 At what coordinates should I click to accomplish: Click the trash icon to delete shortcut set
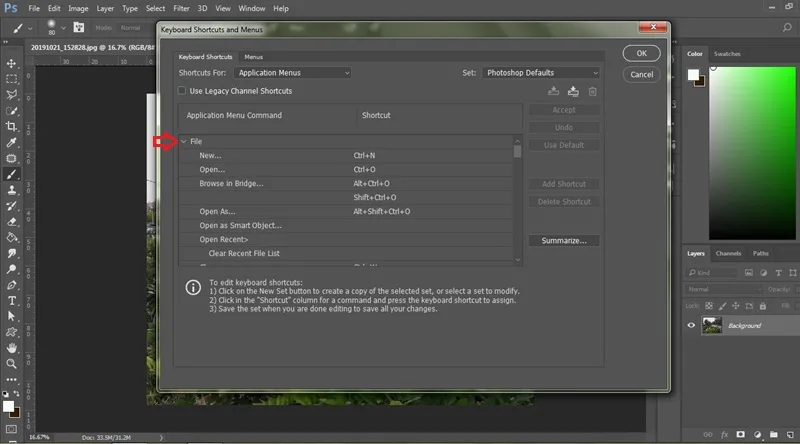(592, 91)
